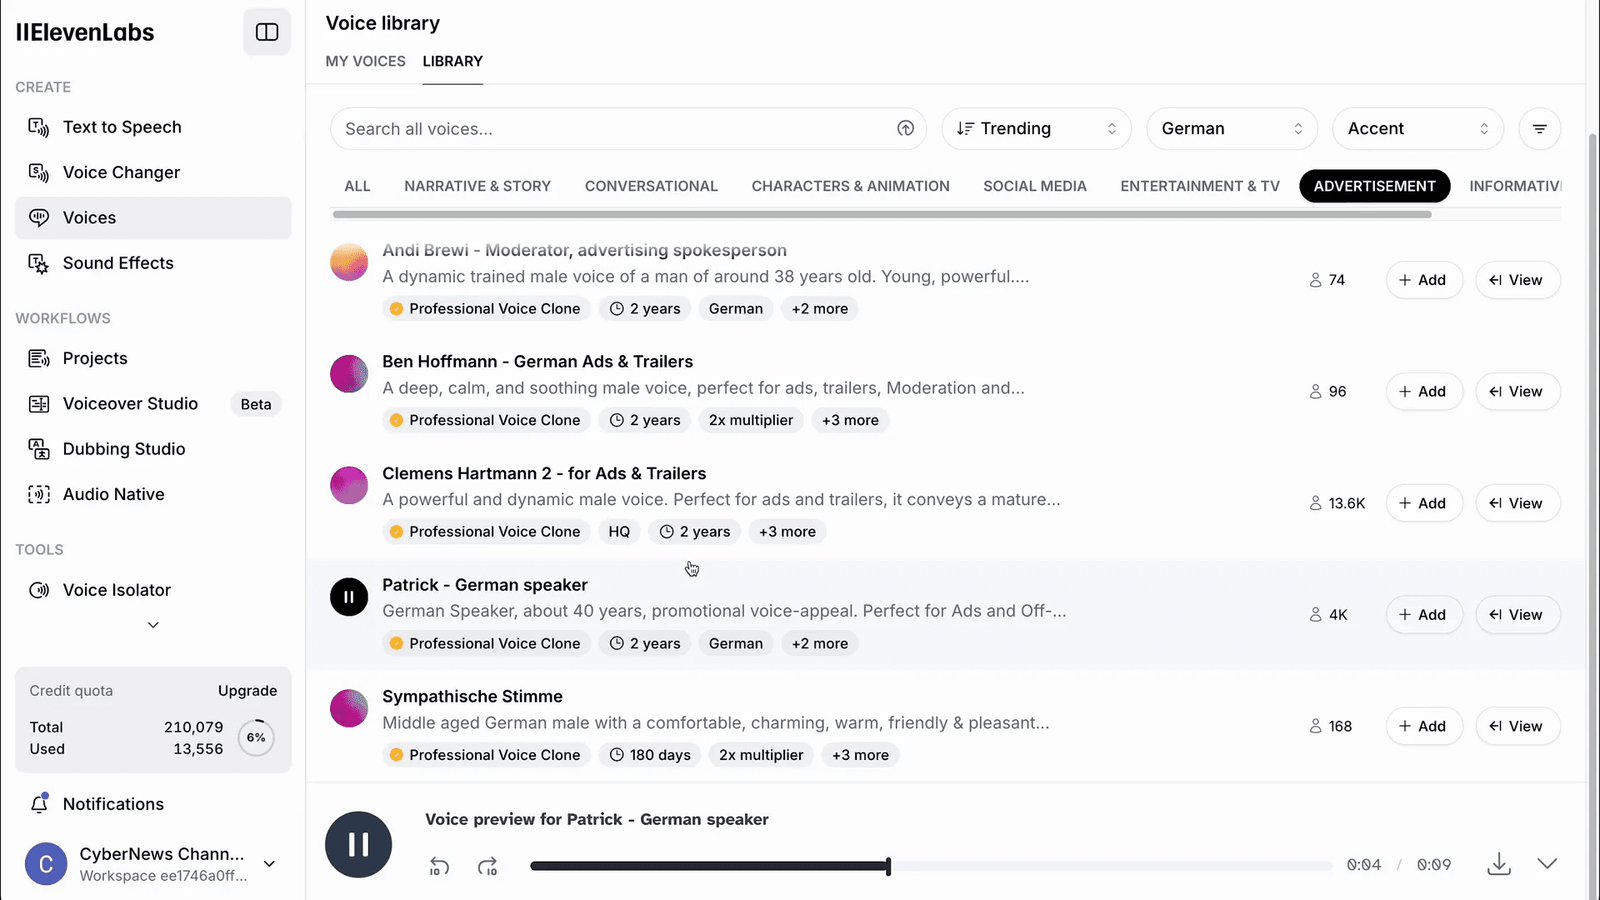Click the IIElevenLabs logo
The width and height of the screenshot is (1600, 900).
pos(85,32)
